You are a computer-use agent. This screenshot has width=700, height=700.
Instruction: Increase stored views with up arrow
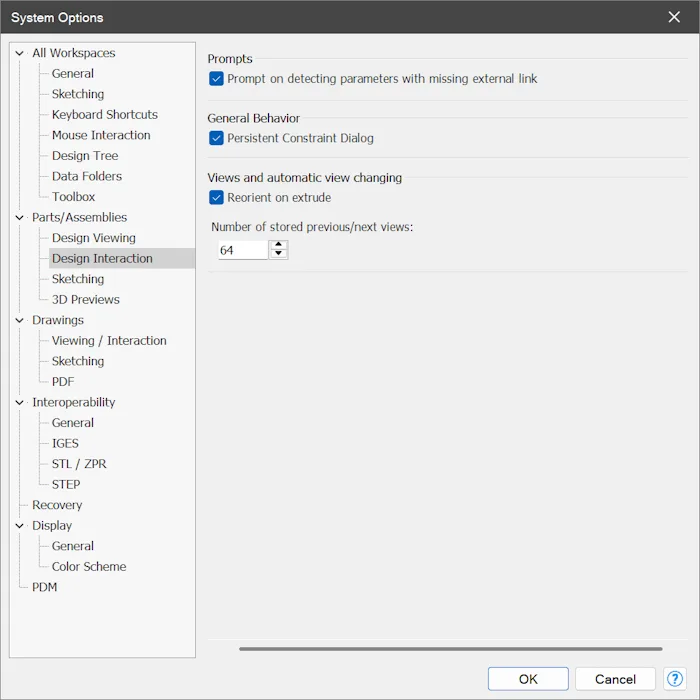click(279, 245)
